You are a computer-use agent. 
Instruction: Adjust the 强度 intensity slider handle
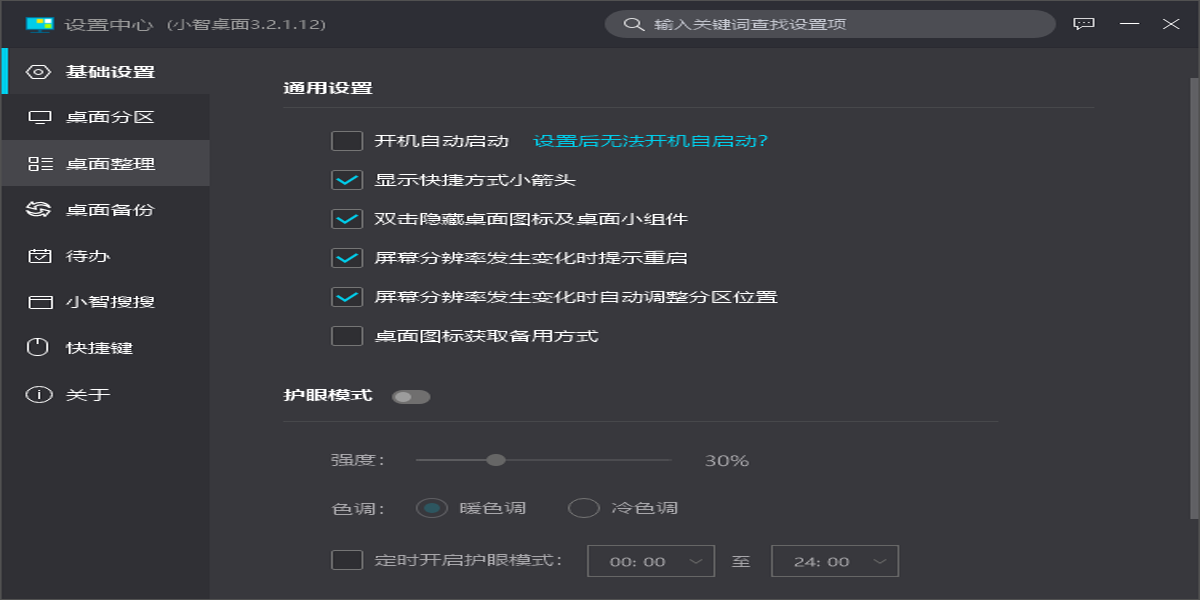tap(495, 460)
